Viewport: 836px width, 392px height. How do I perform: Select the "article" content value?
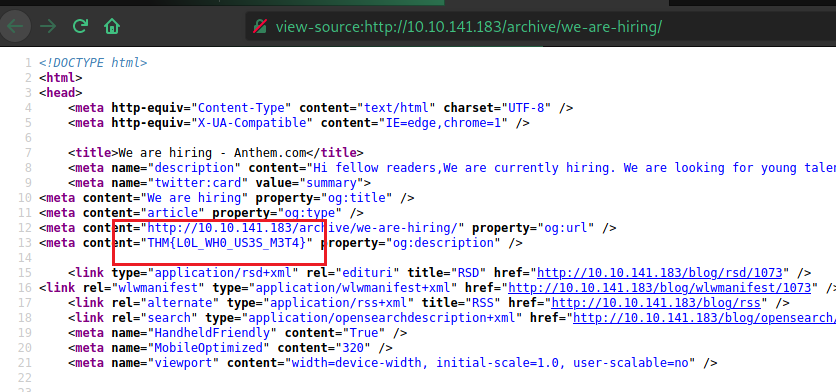click(x=173, y=213)
